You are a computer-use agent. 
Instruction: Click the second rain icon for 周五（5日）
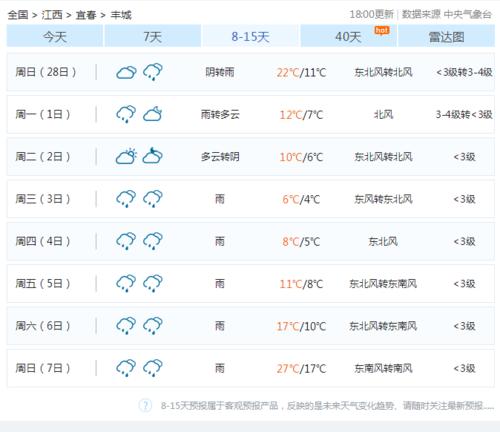click(x=153, y=283)
